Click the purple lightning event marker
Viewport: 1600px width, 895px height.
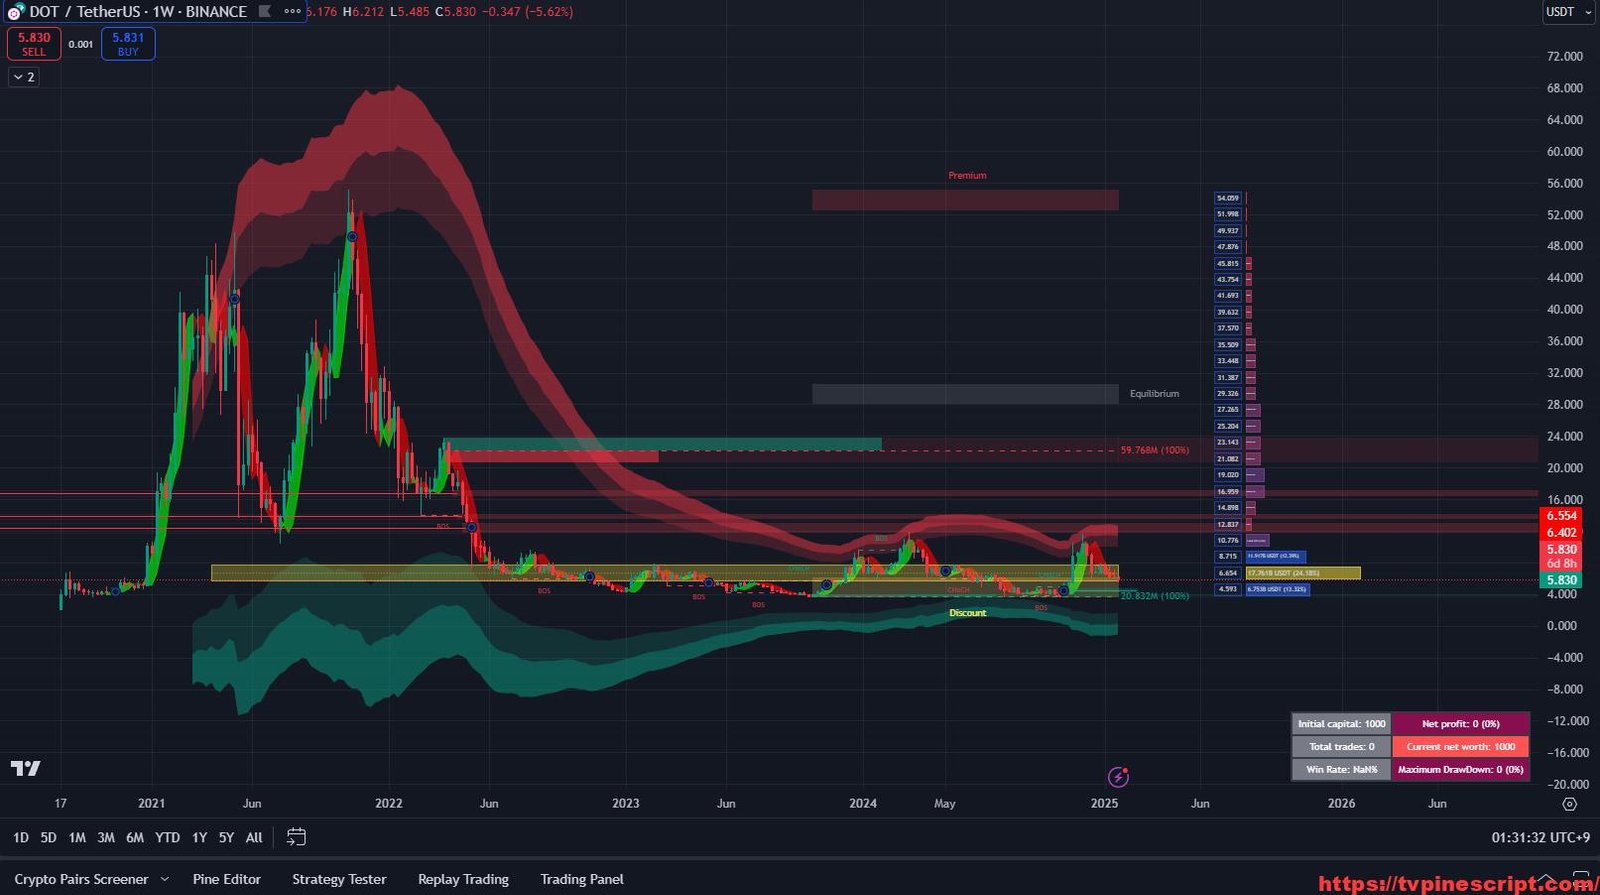[x=1119, y=777]
